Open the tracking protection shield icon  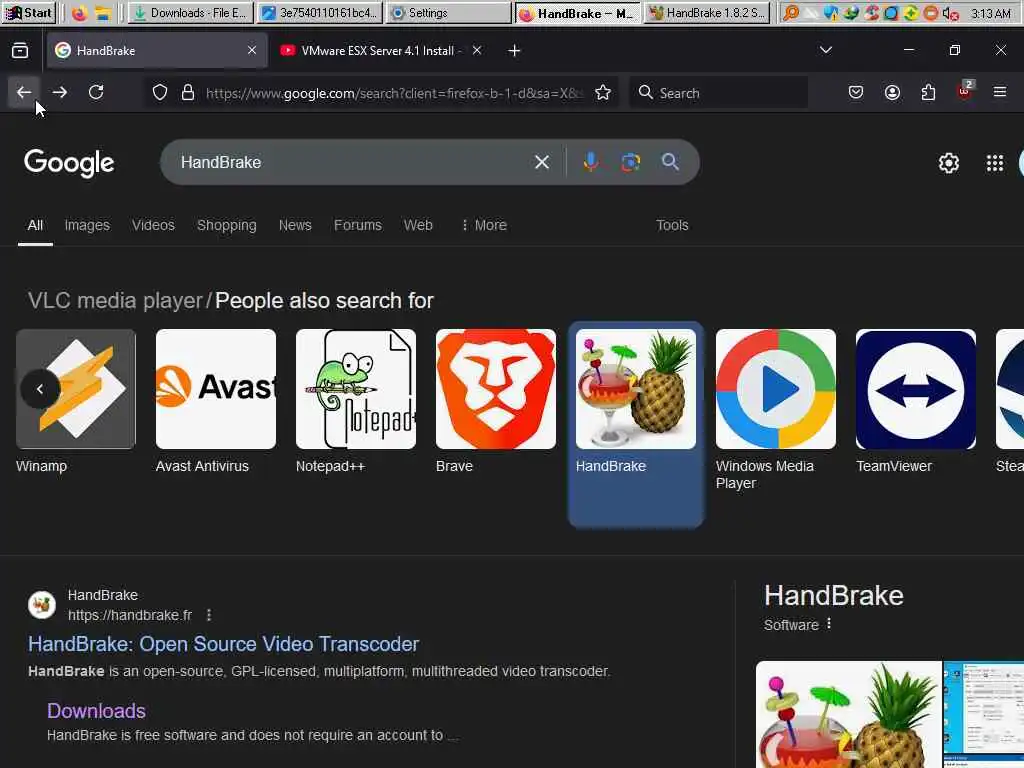tap(159, 93)
